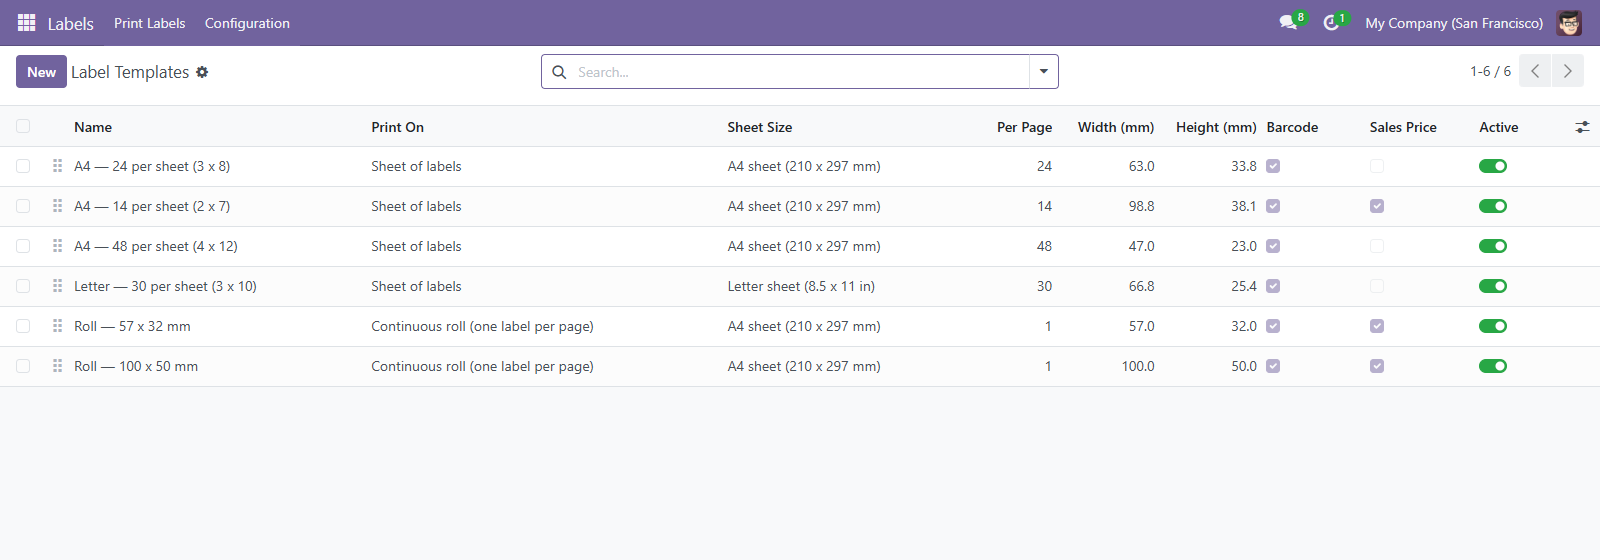1600x560 pixels.
Task: Toggle Active switch for Roll — 100 x 50 mm
Action: point(1493,366)
